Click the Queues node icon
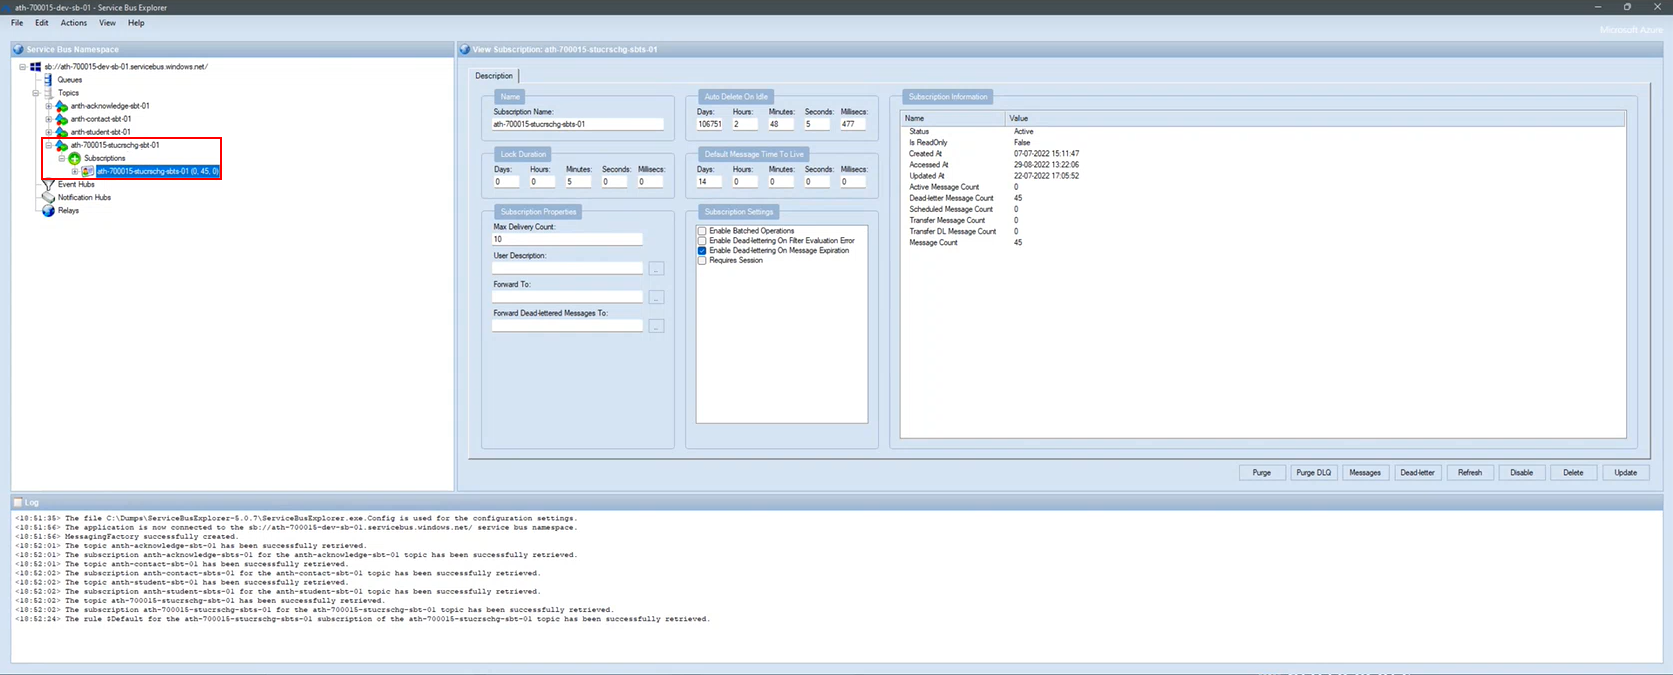This screenshot has width=1673, height=675. (x=48, y=80)
